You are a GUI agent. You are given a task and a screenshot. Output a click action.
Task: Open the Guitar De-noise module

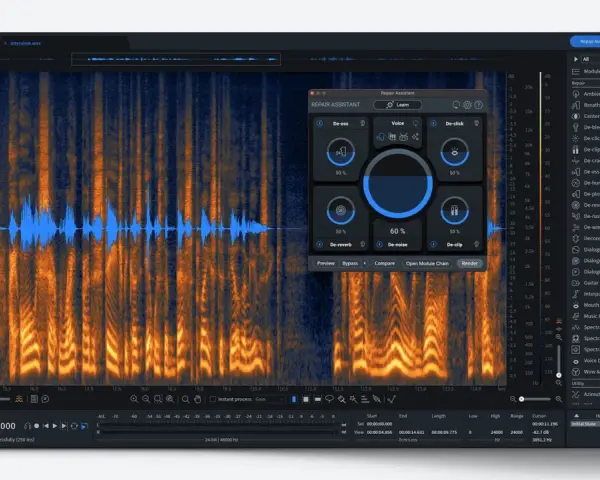click(586, 283)
